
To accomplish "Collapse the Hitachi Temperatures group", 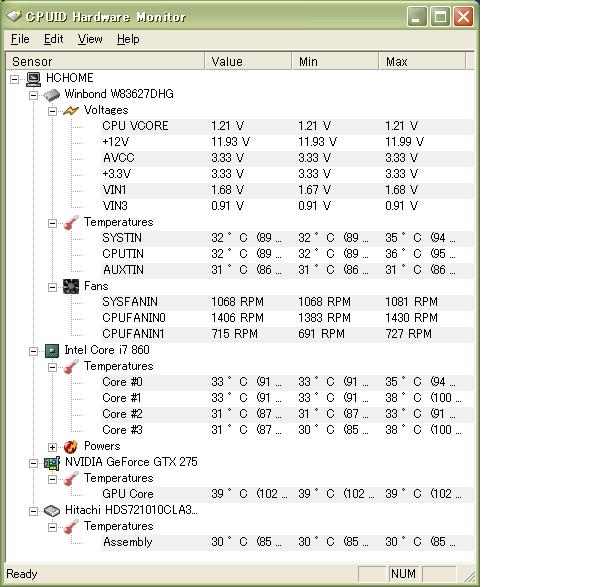I will pos(52,527).
